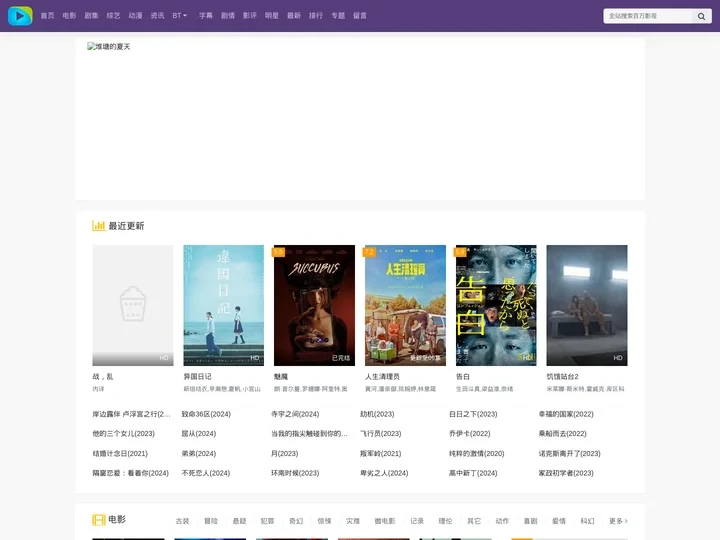Viewport: 720px width, 540px height.
Task: Open 高中新丁(2024) link
Action: [473, 473]
